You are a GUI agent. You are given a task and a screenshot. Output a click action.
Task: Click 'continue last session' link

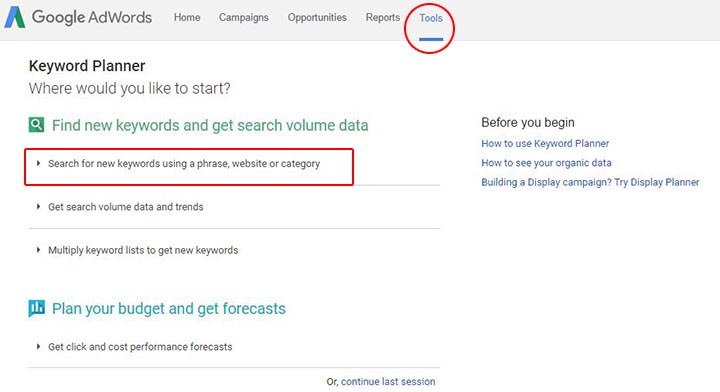coord(388,381)
